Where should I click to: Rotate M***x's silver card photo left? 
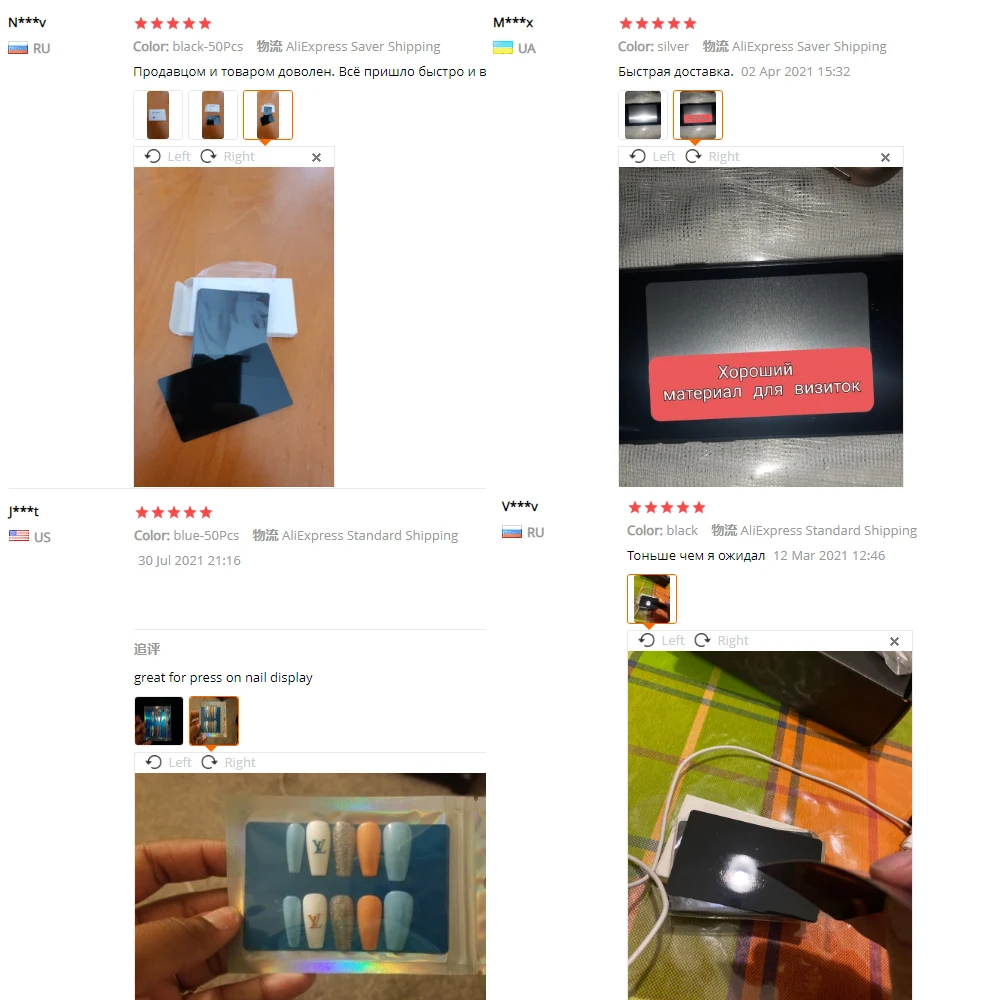point(652,156)
